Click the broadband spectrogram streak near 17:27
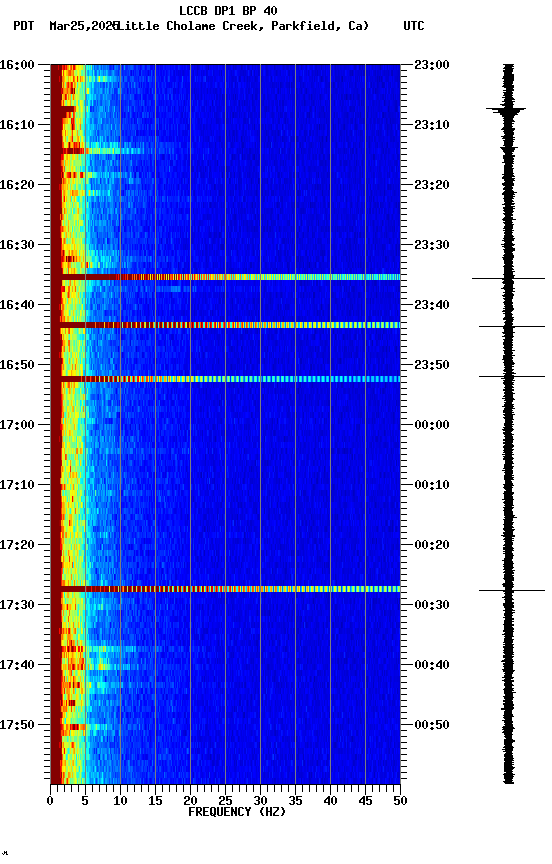The image size is (552, 864). pyautogui.click(x=225, y=589)
